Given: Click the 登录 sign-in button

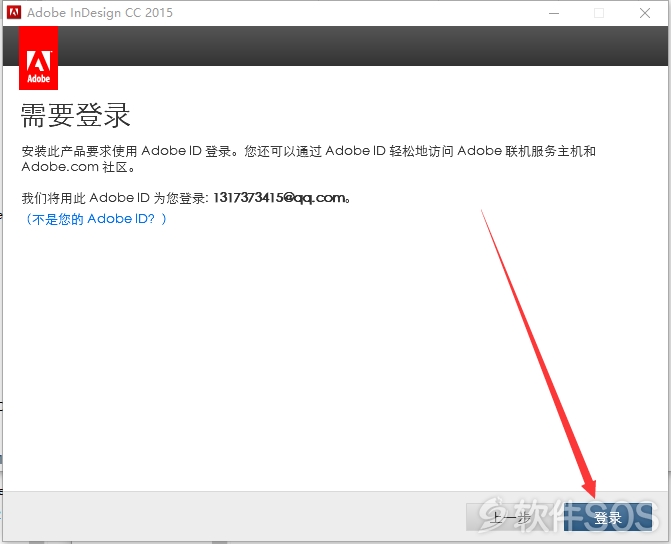Looking at the screenshot, I should [608, 517].
